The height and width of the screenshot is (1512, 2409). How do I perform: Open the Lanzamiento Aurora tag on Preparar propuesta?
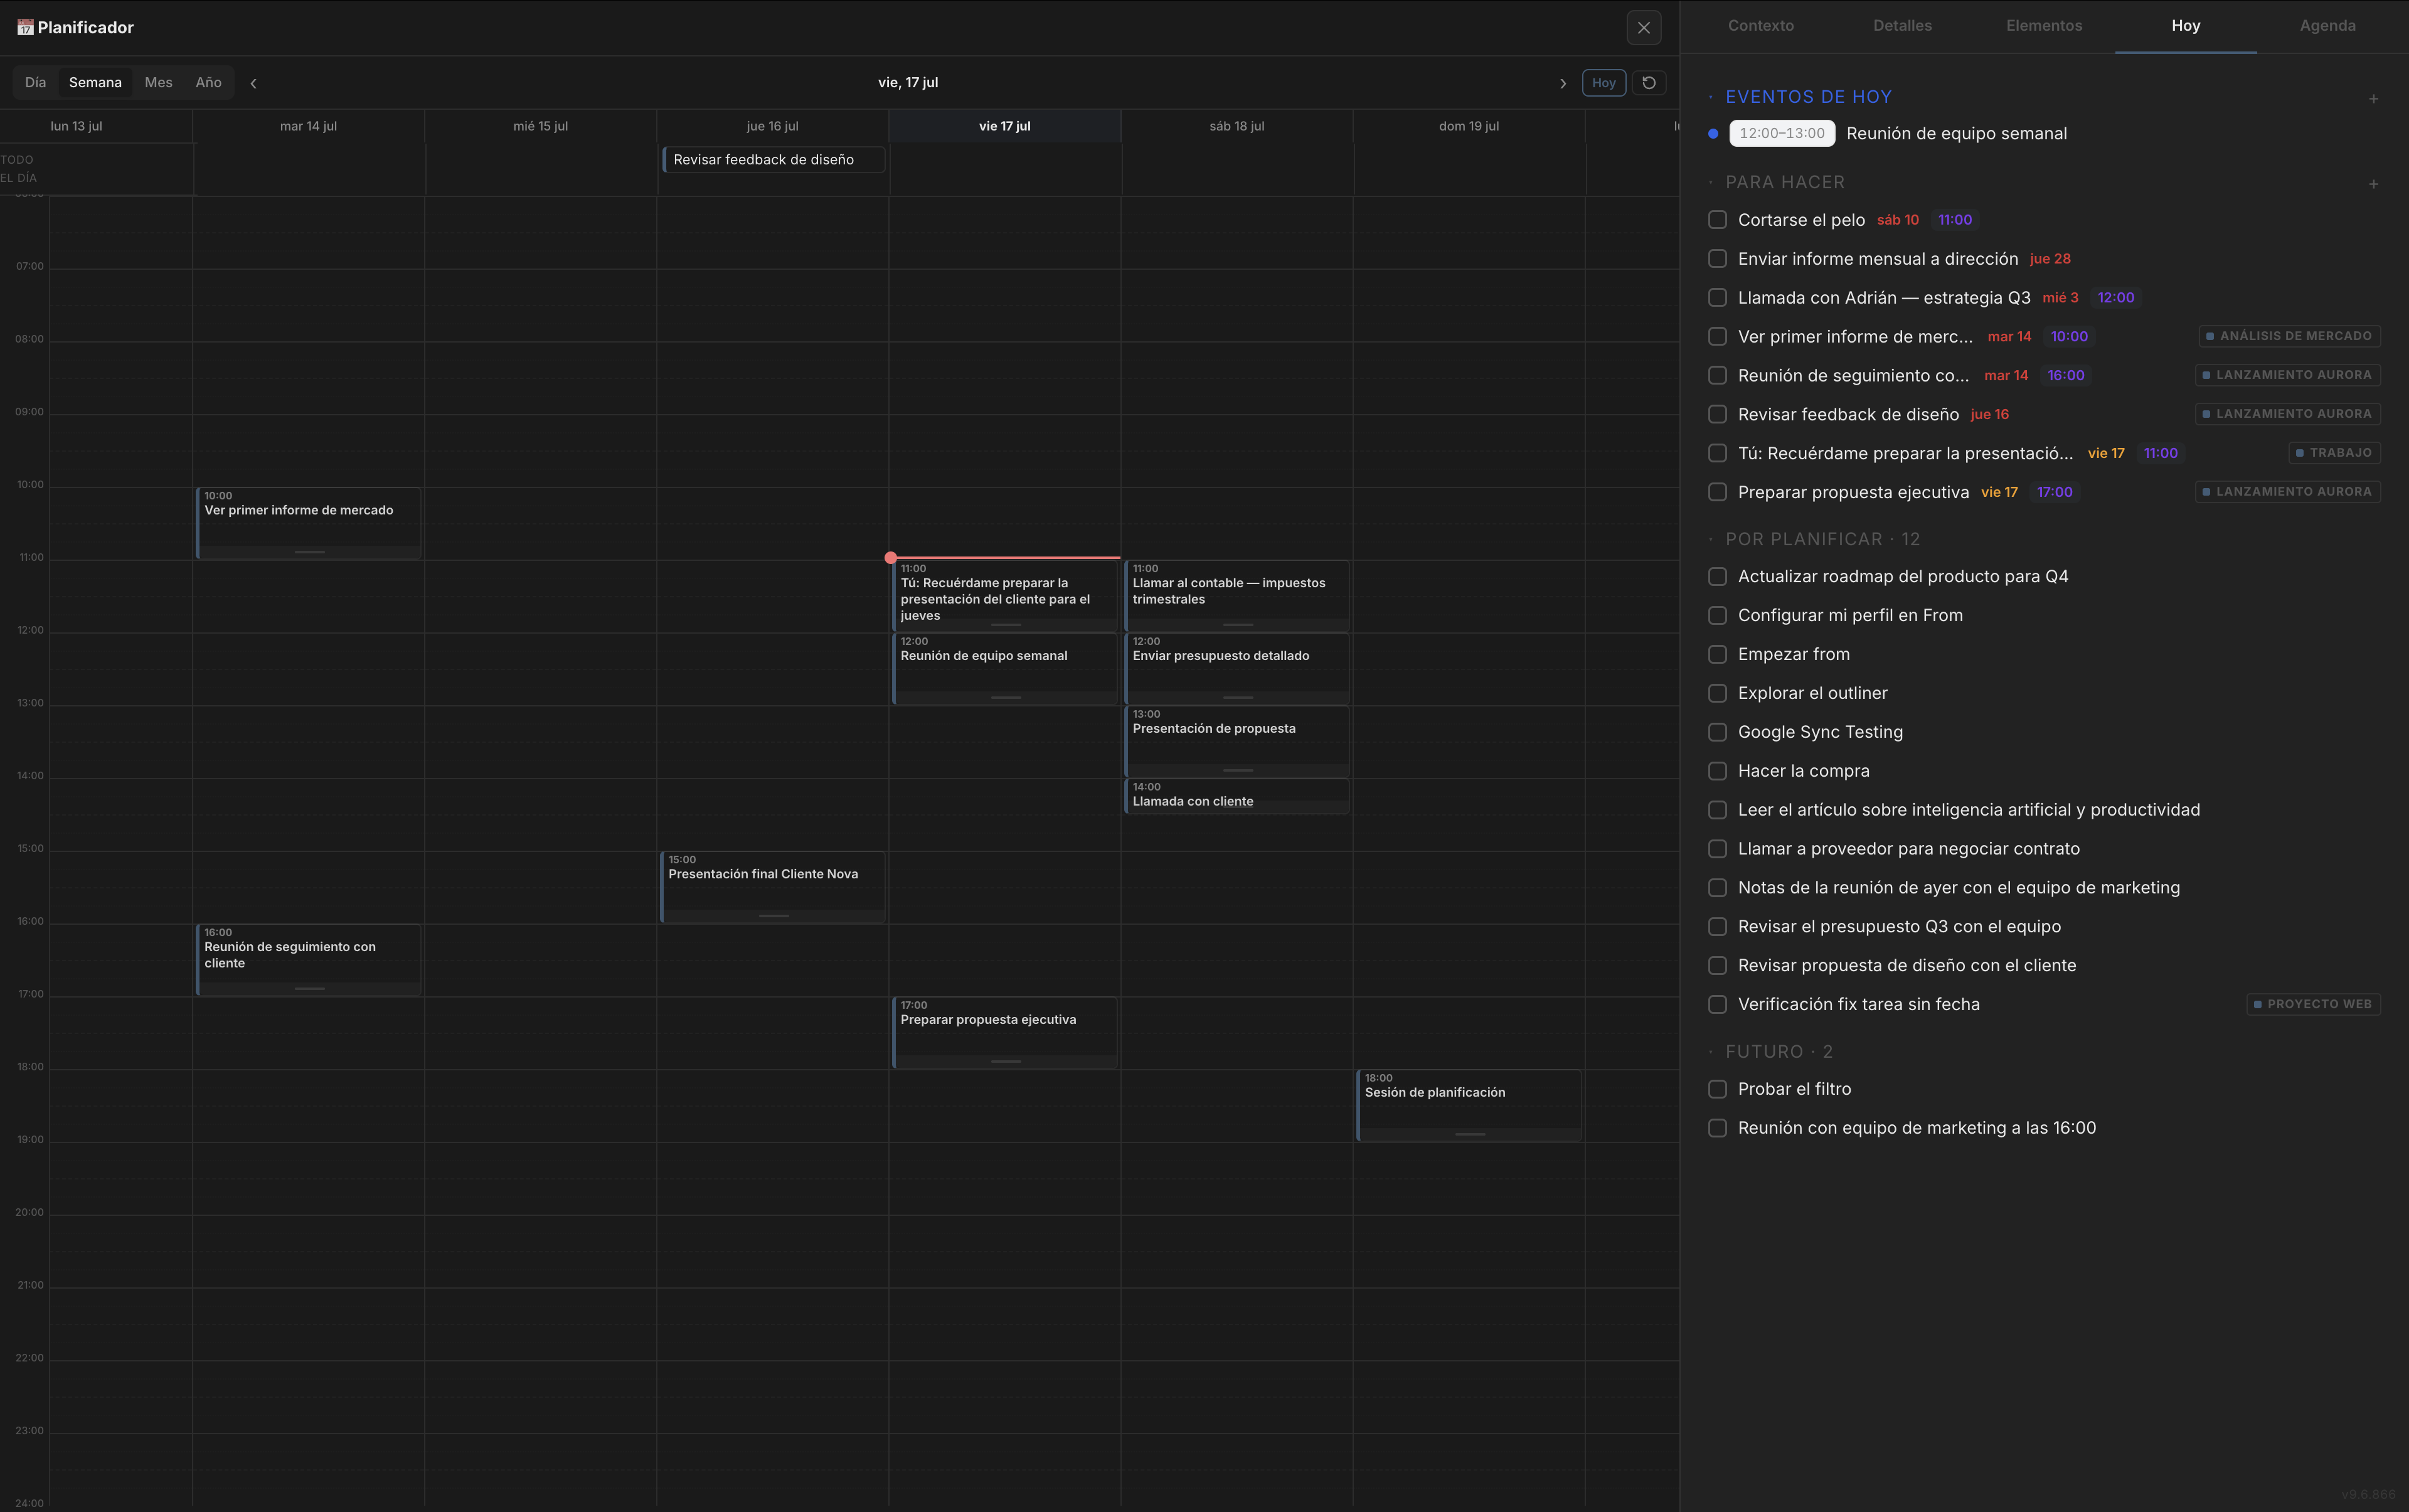tap(2287, 492)
